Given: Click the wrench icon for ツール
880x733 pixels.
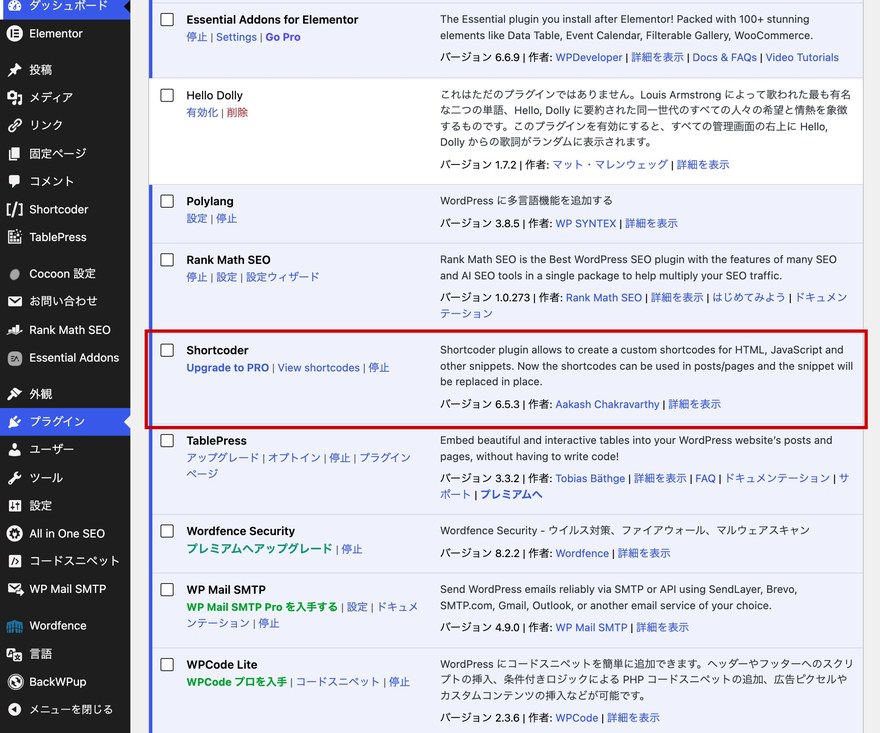Looking at the screenshot, I should [x=15, y=478].
